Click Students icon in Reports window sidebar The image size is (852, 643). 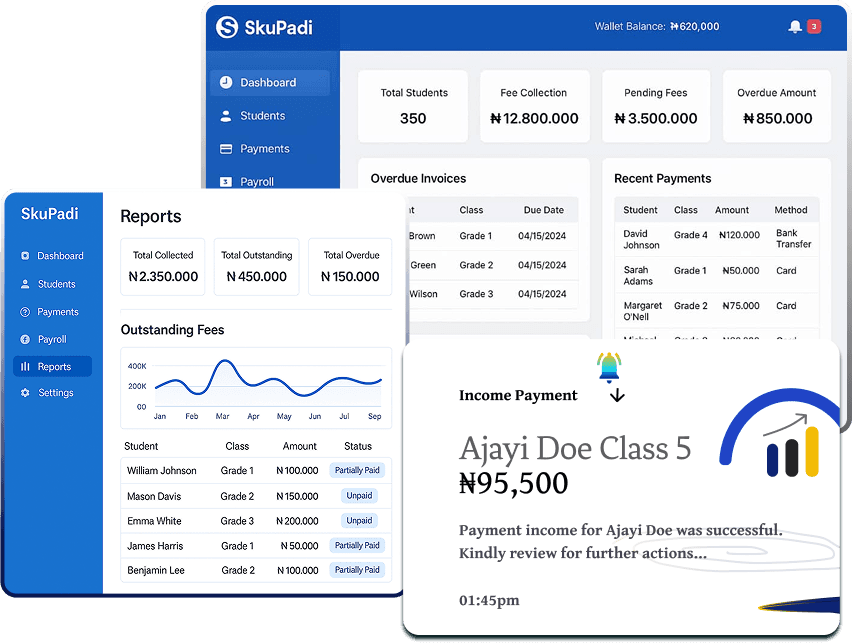point(25,284)
